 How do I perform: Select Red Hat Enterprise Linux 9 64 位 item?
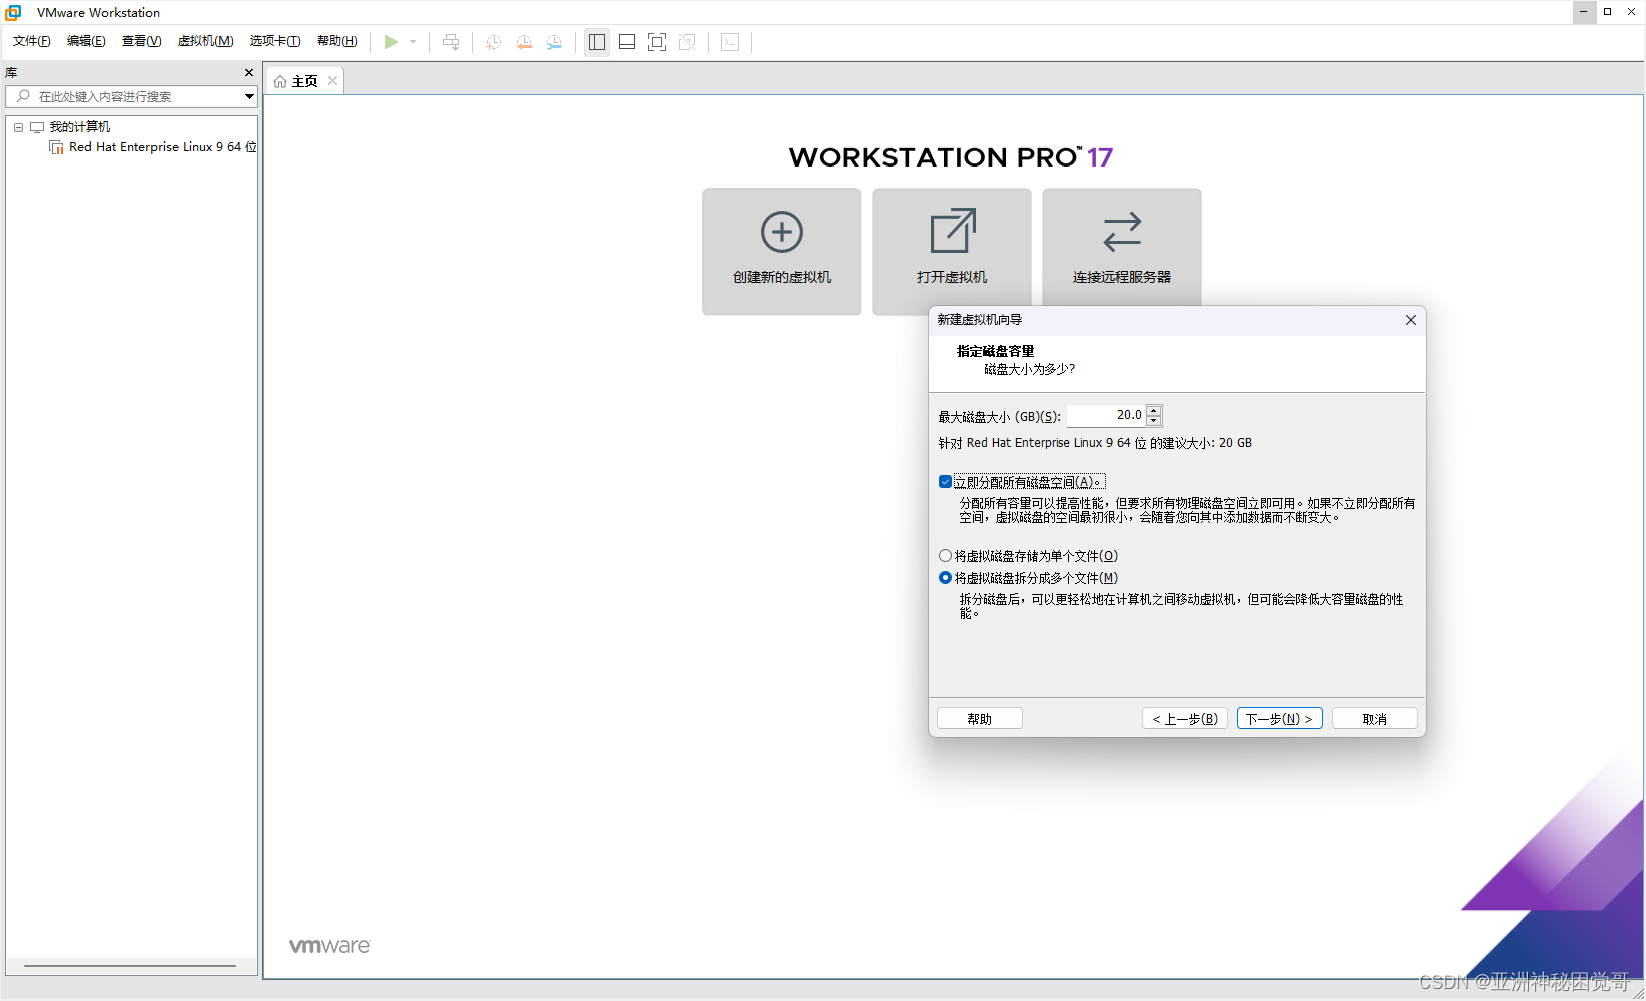coord(162,147)
